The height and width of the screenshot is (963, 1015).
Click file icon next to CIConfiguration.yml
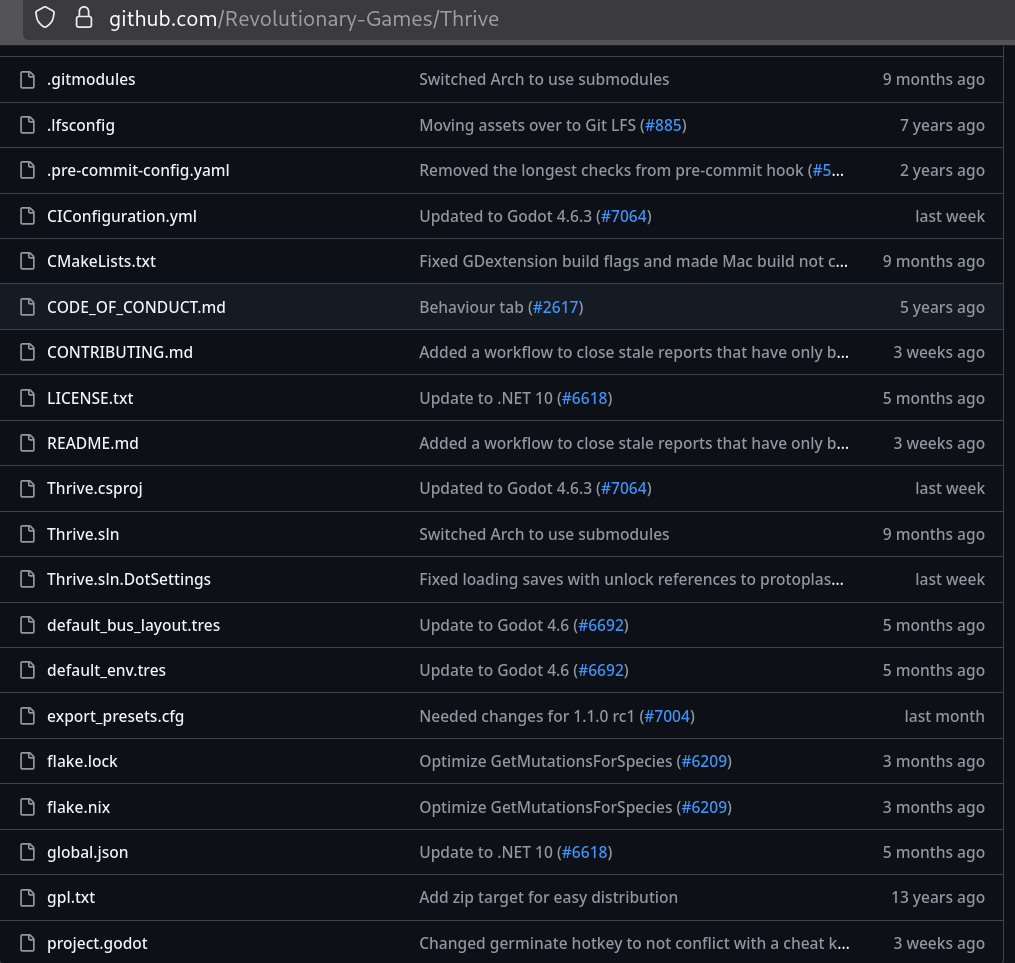(27, 216)
